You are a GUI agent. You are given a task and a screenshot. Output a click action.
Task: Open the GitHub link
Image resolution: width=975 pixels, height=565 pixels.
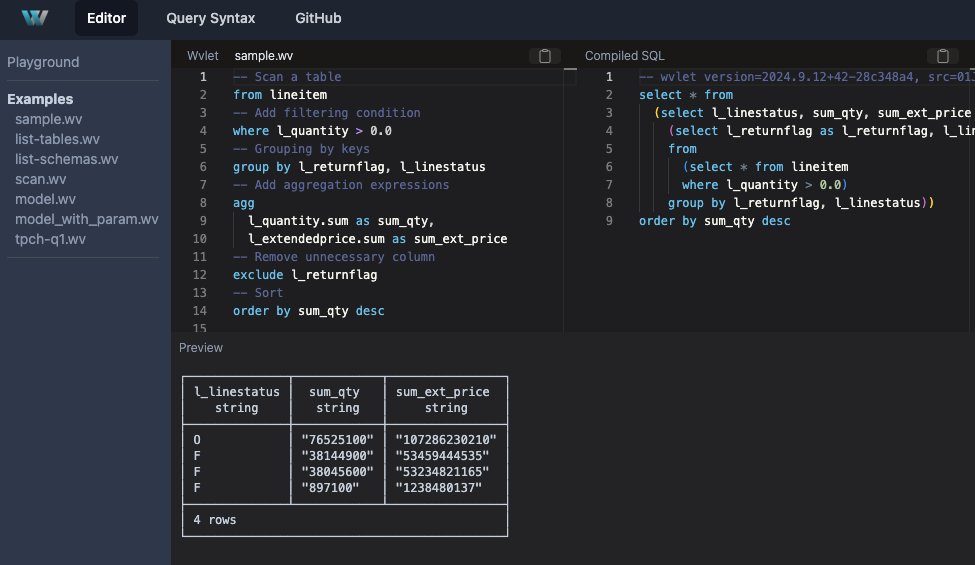pyautogui.click(x=318, y=18)
